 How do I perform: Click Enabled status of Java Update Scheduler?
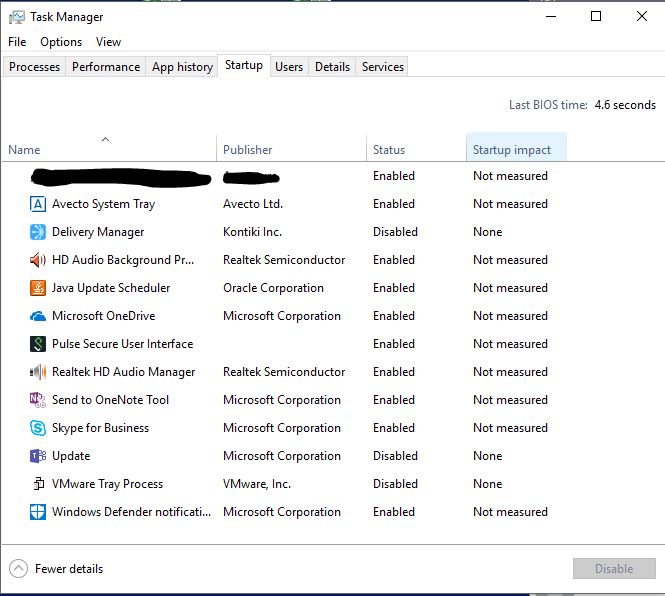(394, 288)
